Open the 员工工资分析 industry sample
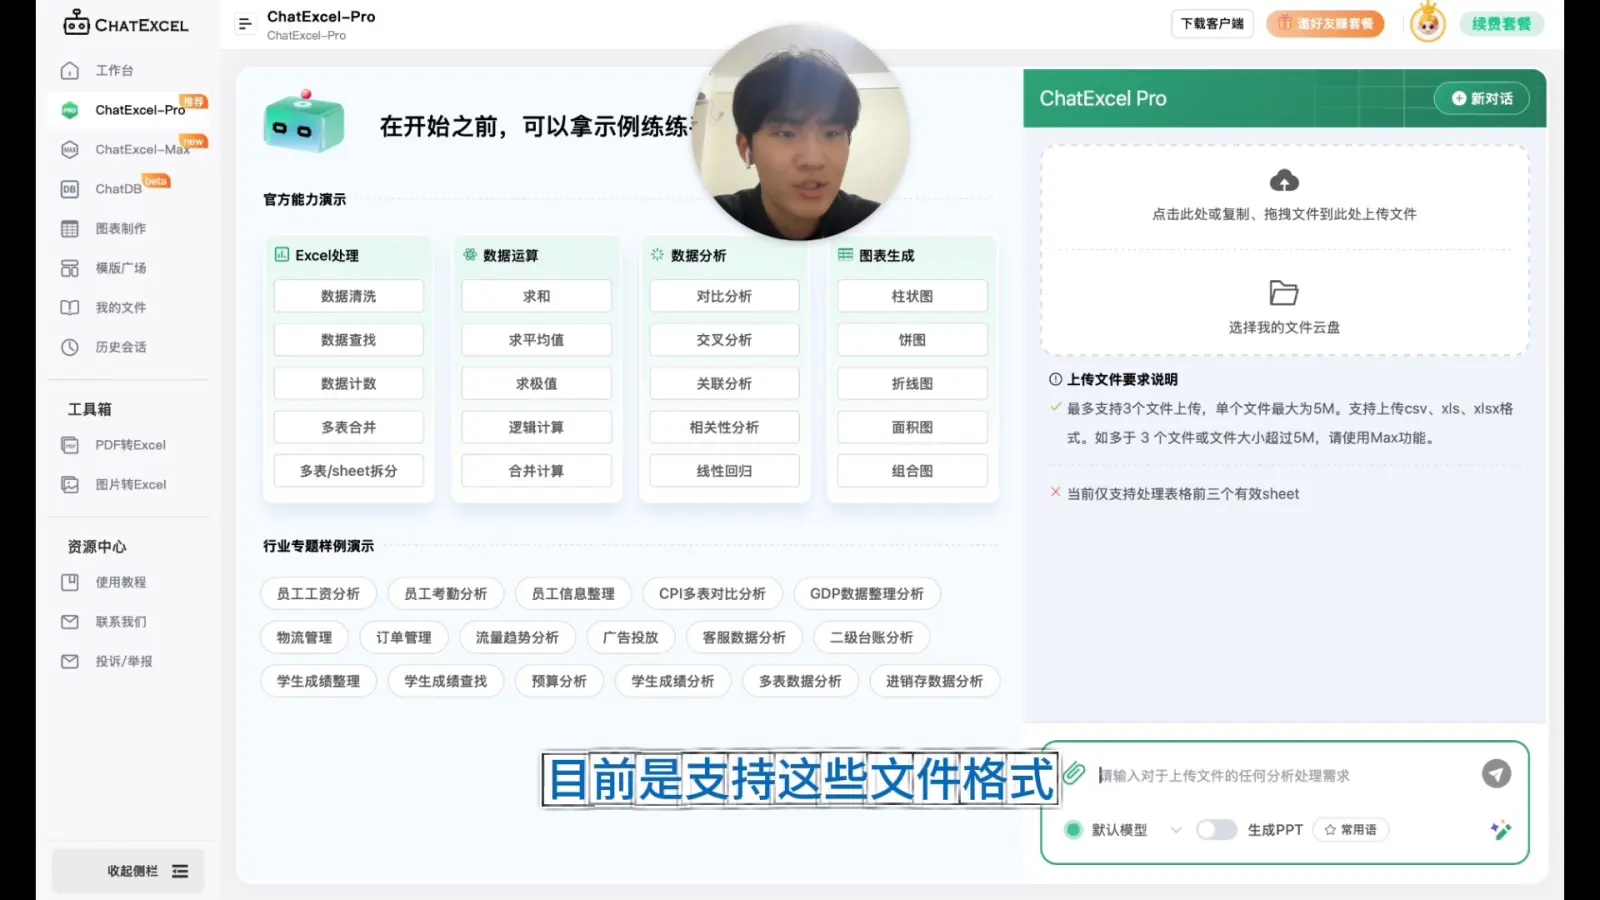1600x900 pixels. click(318, 594)
